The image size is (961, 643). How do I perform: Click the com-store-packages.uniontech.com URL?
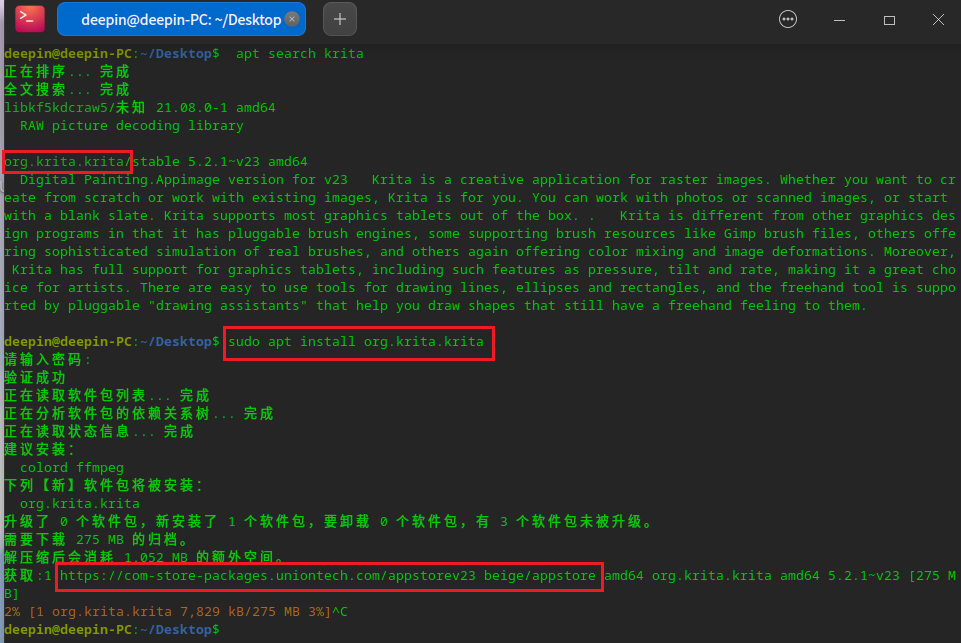[x=328, y=576]
